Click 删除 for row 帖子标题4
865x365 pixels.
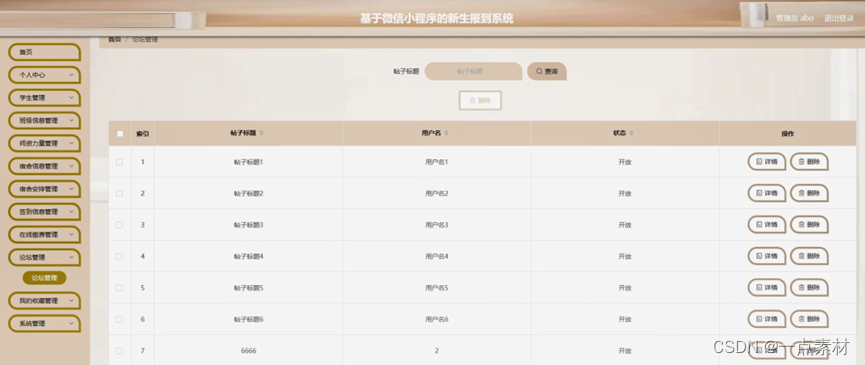click(x=809, y=256)
